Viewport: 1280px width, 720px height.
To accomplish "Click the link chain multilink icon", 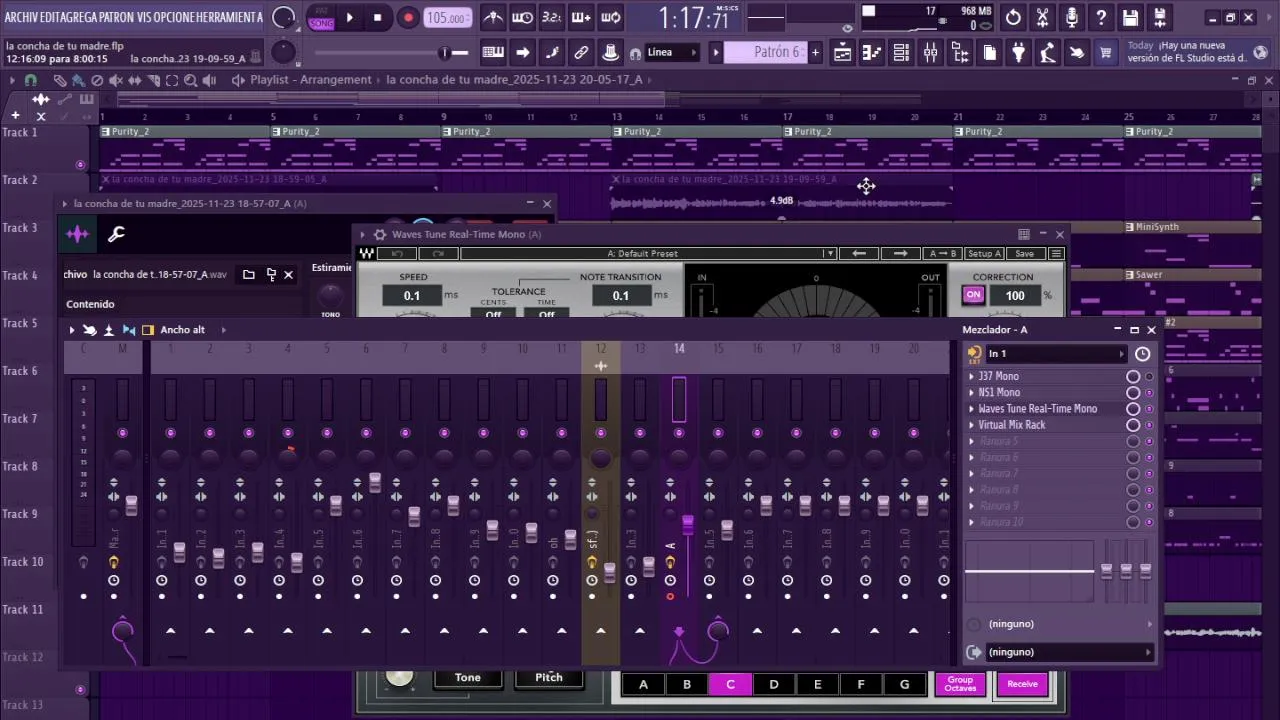I will tap(581, 53).
